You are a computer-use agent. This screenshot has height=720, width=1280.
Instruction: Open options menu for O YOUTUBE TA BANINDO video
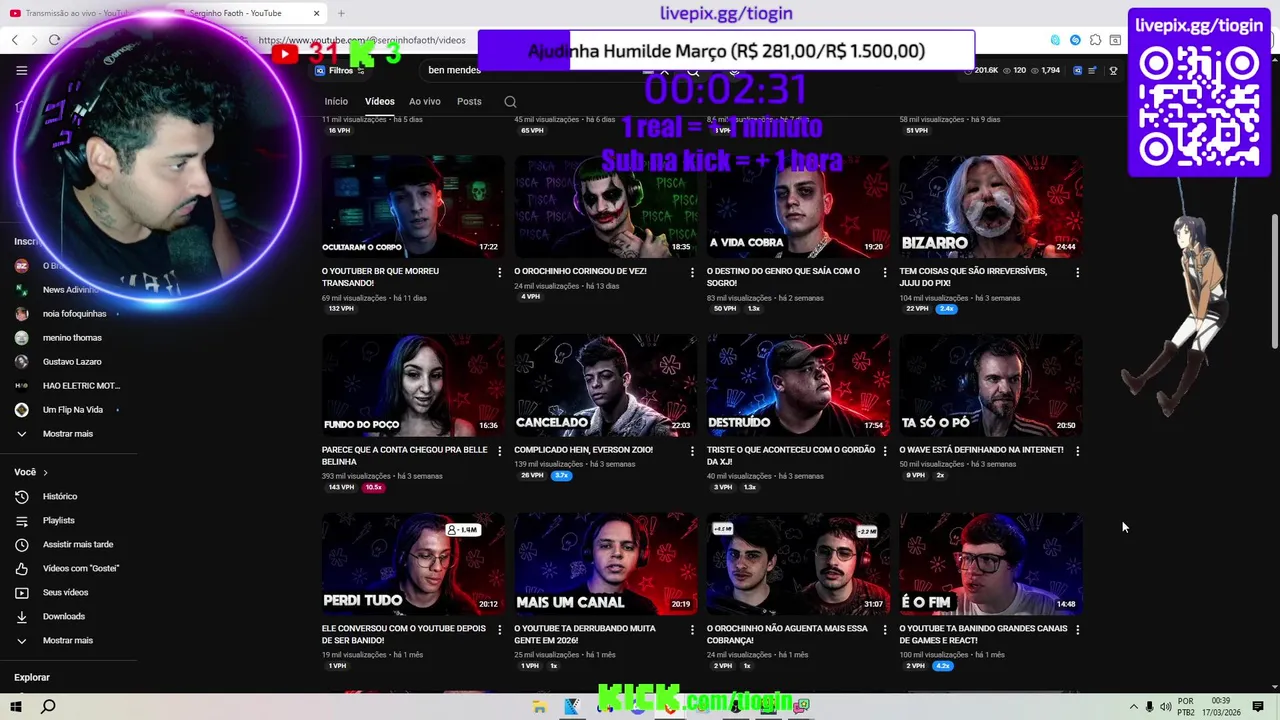click(x=1077, y=630)
